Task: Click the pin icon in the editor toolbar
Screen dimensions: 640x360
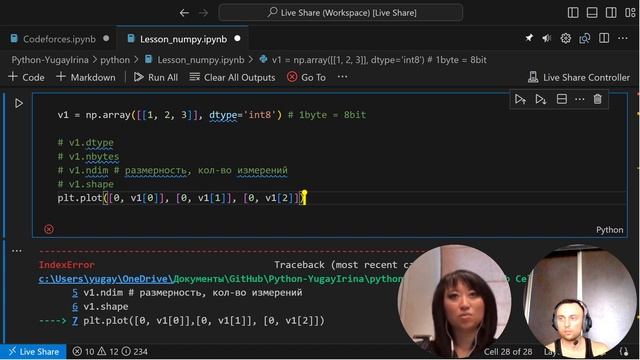Action: [529, 38]
